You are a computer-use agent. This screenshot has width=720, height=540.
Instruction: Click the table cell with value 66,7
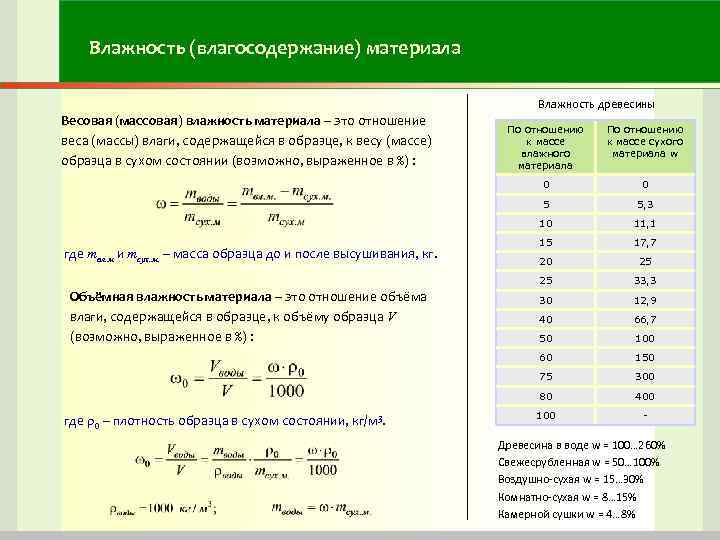pos(645,319)
